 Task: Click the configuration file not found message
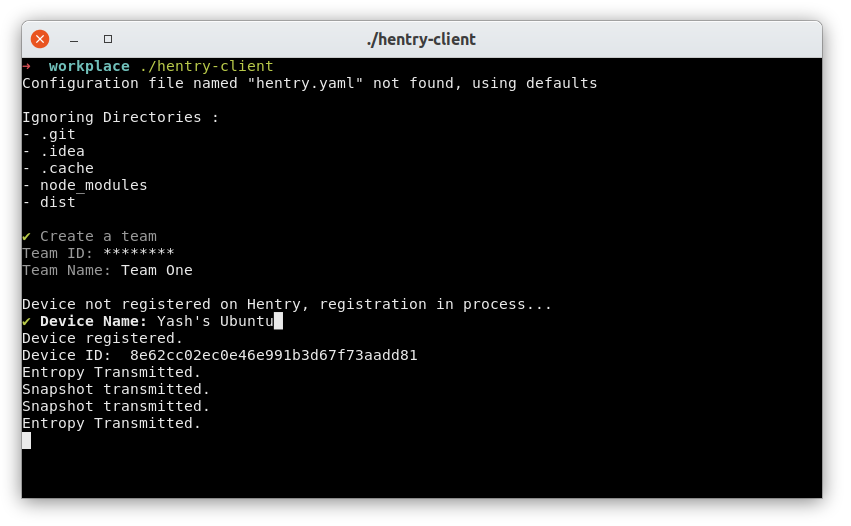309,83
